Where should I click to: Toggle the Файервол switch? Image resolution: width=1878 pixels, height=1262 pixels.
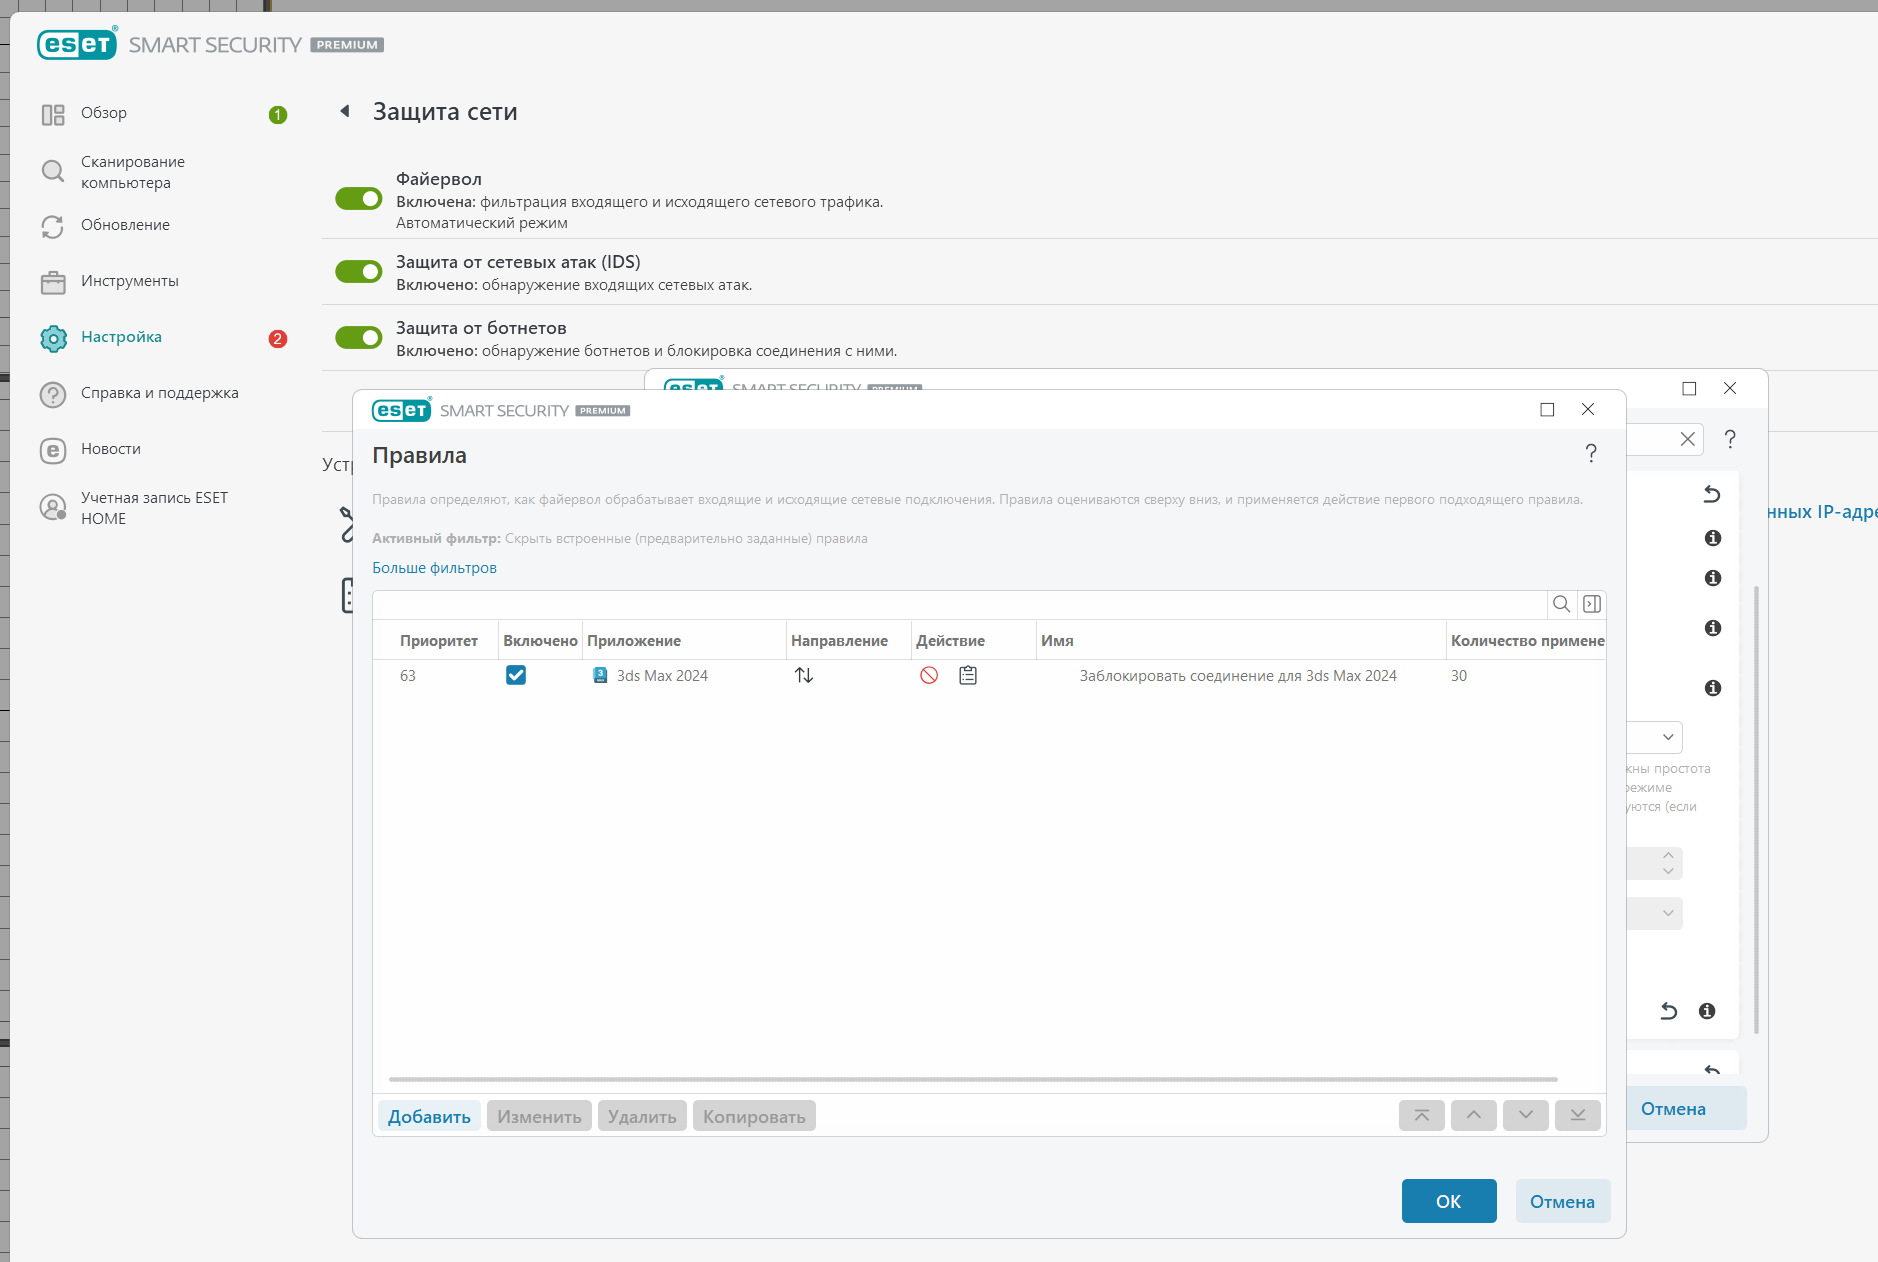pyautogui.click(x=358, y=199)
